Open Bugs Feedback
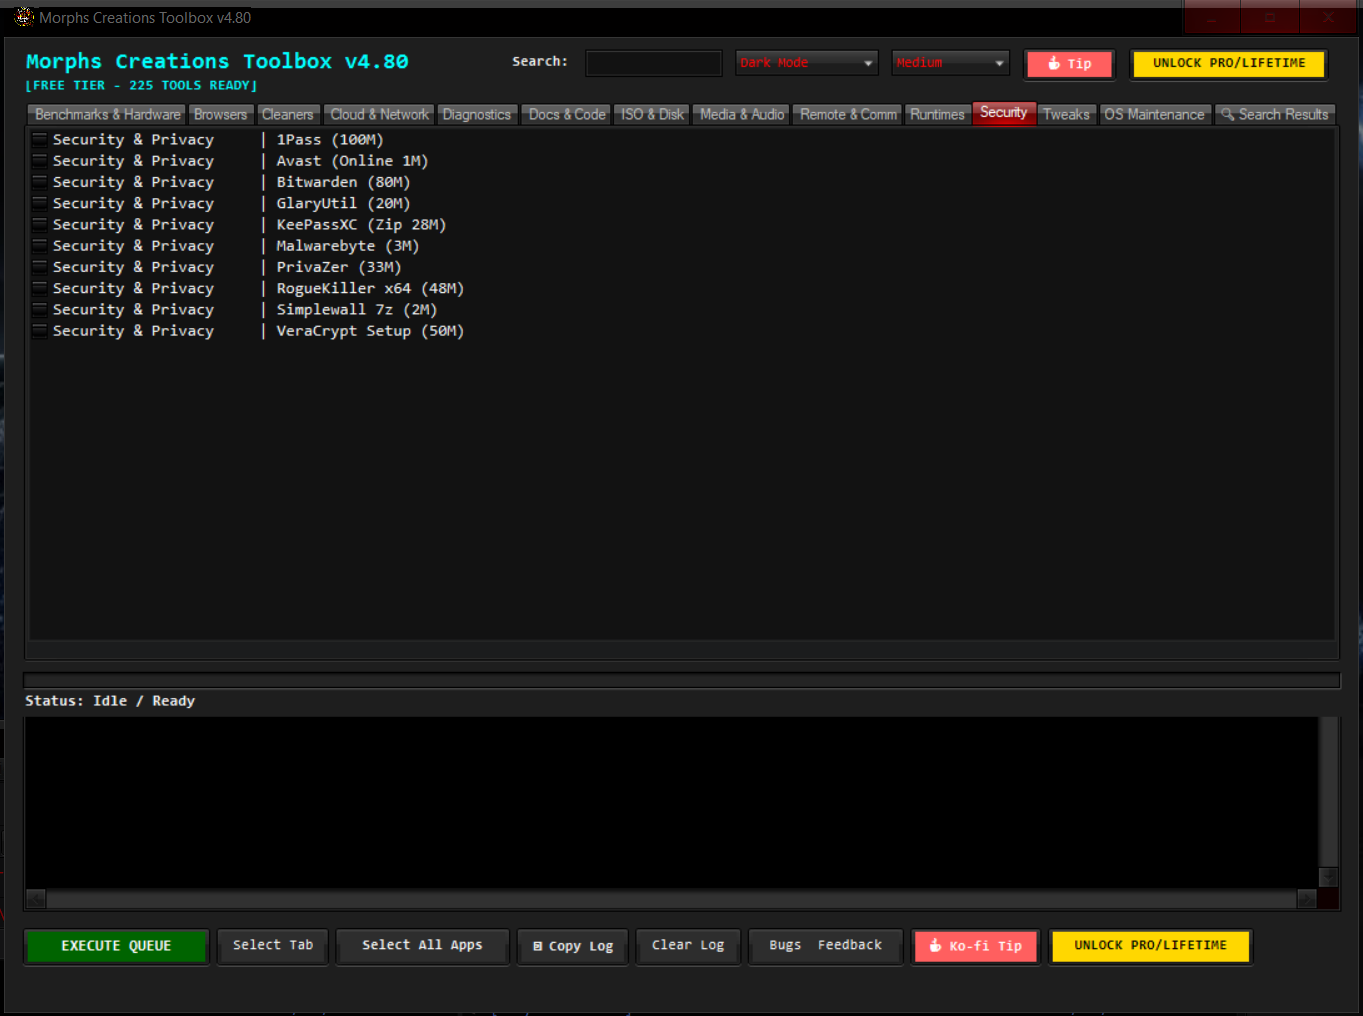Screen dimensions: 1363x1016 [826, 946]
